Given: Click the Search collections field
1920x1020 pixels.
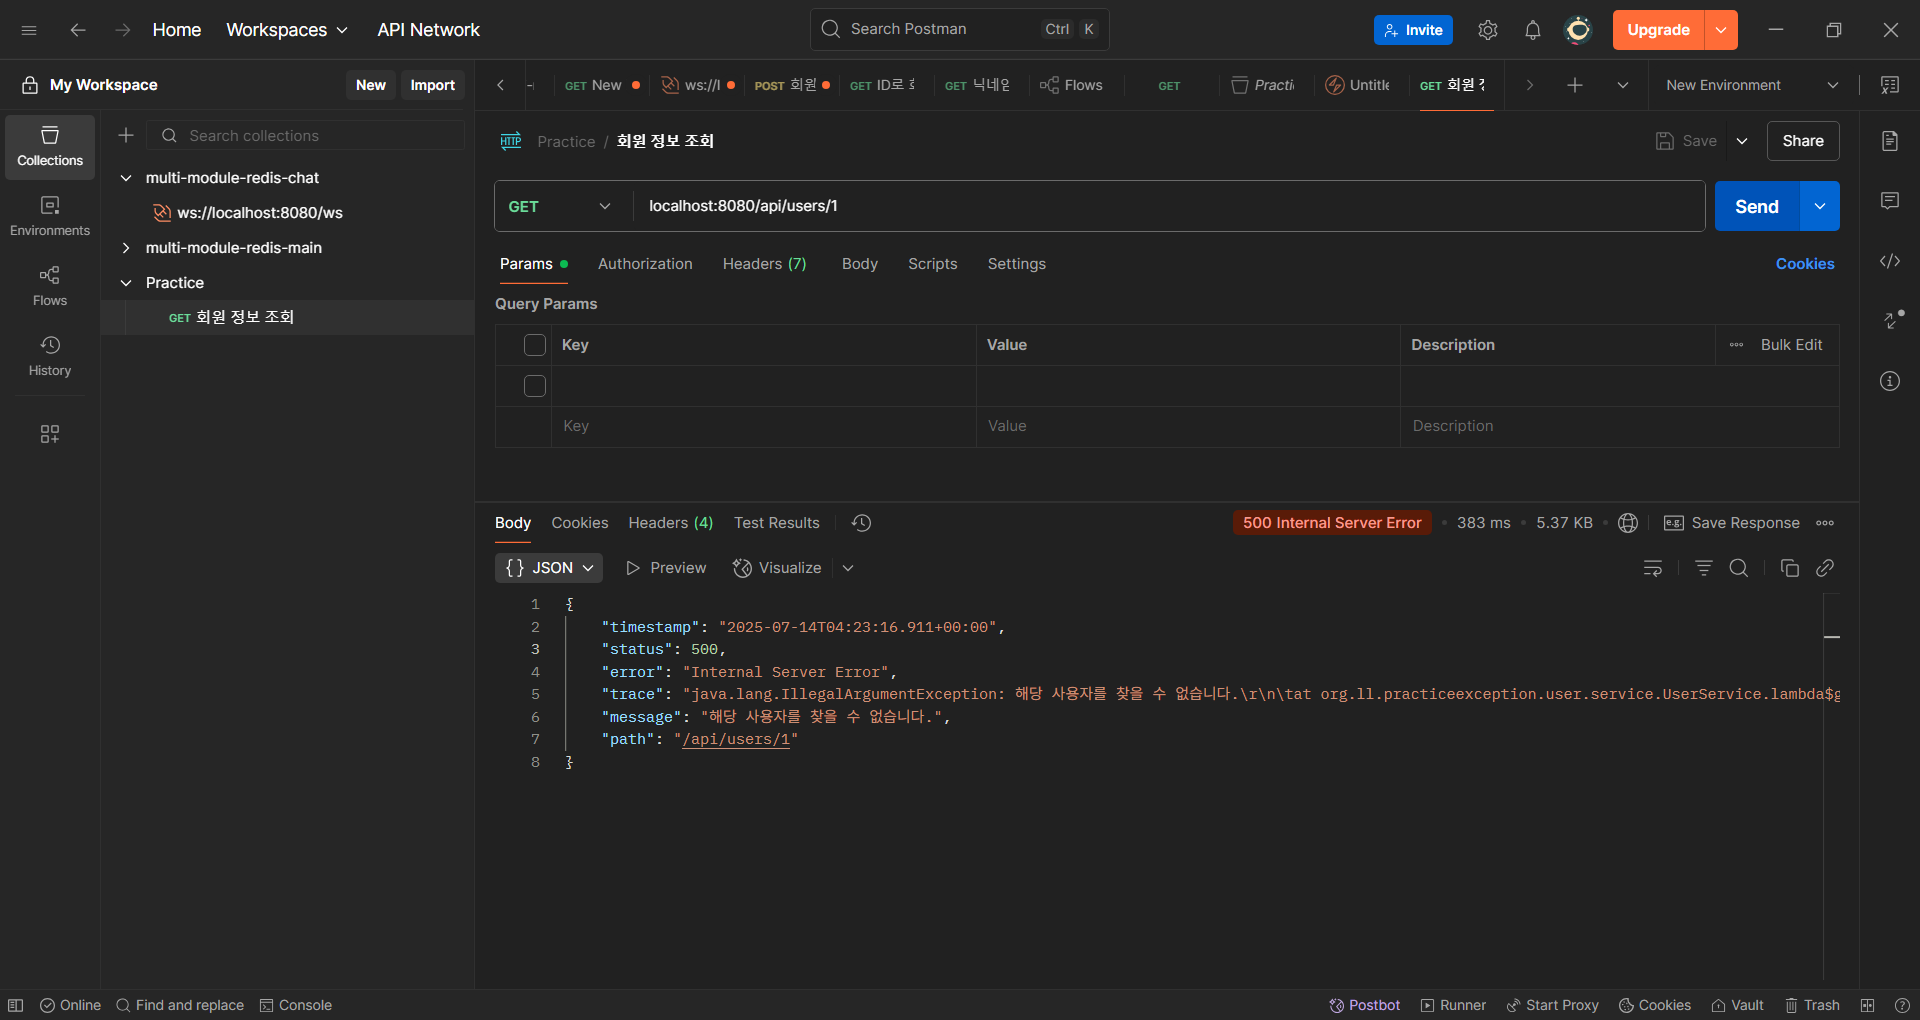Looking at the screenshot, I should 307,135.
